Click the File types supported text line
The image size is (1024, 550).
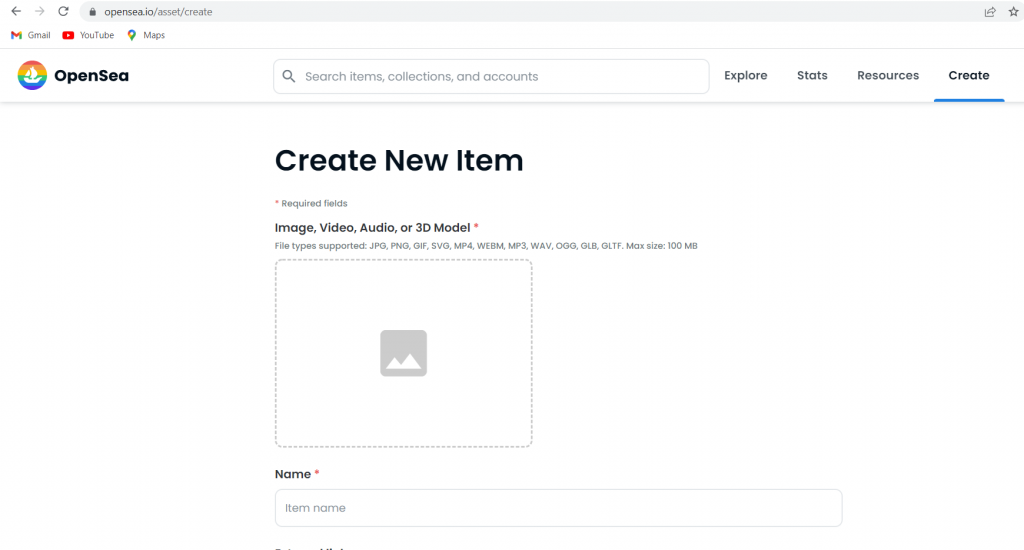(x=486, y=246)
